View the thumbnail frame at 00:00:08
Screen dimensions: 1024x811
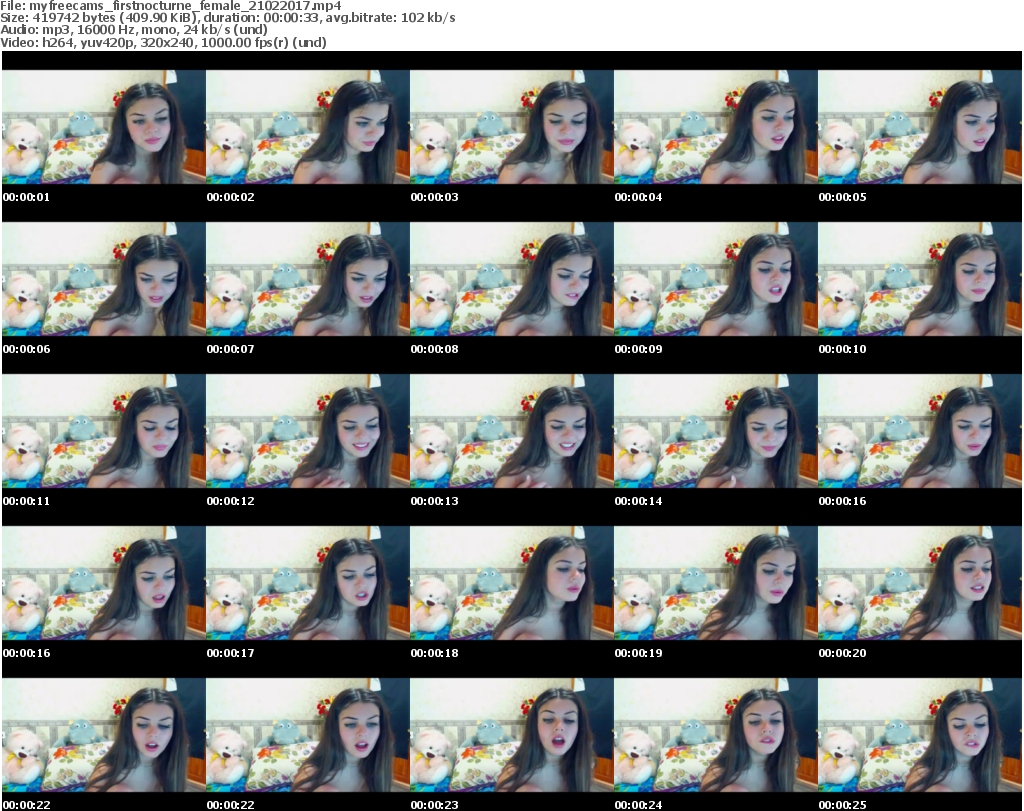511,279
